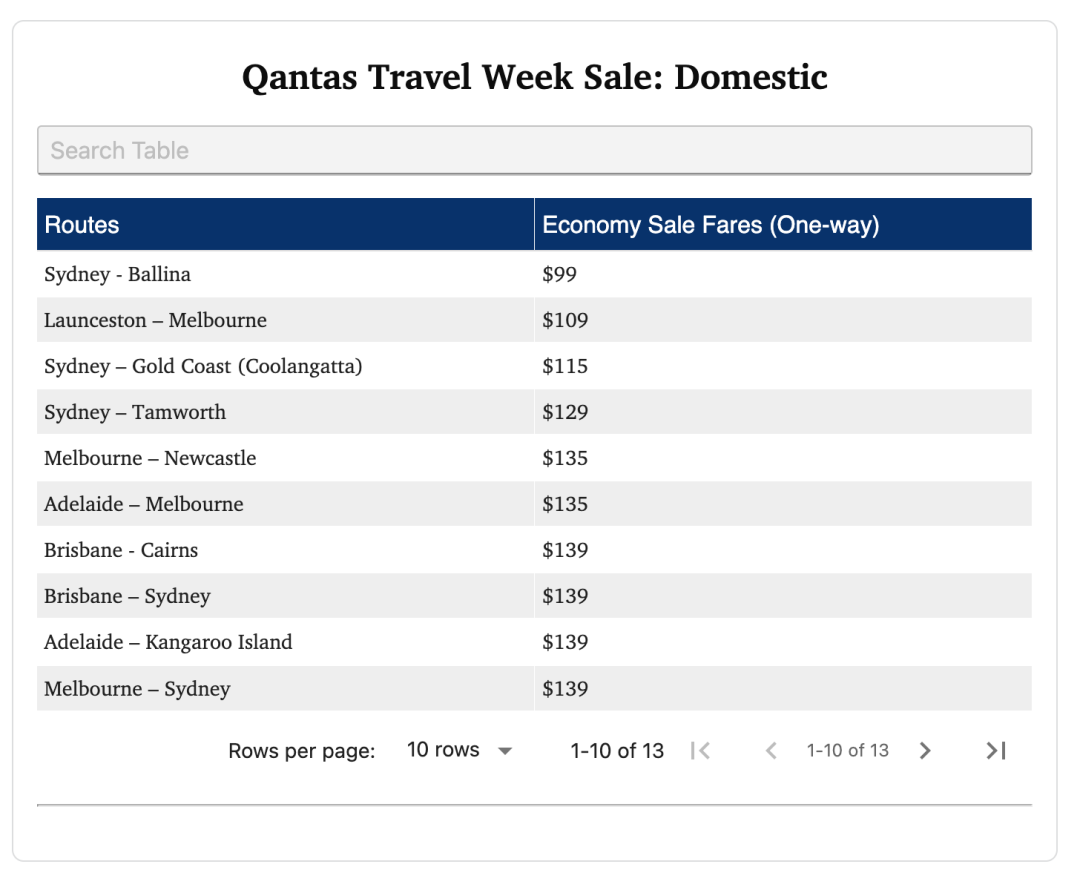Click the Sydney – Tamworth route
This screenshot has height=890, width=1080.
[135, 412]
